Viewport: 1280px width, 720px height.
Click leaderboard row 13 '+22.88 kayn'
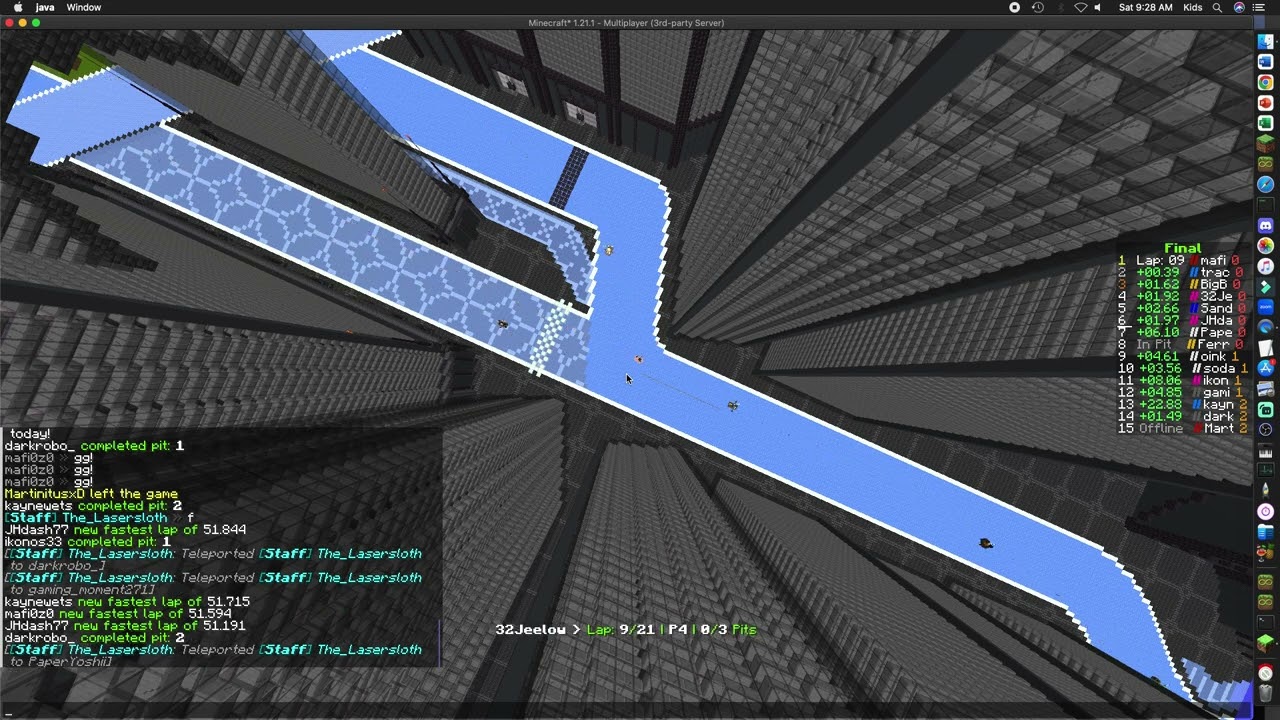pos(1180,404)
